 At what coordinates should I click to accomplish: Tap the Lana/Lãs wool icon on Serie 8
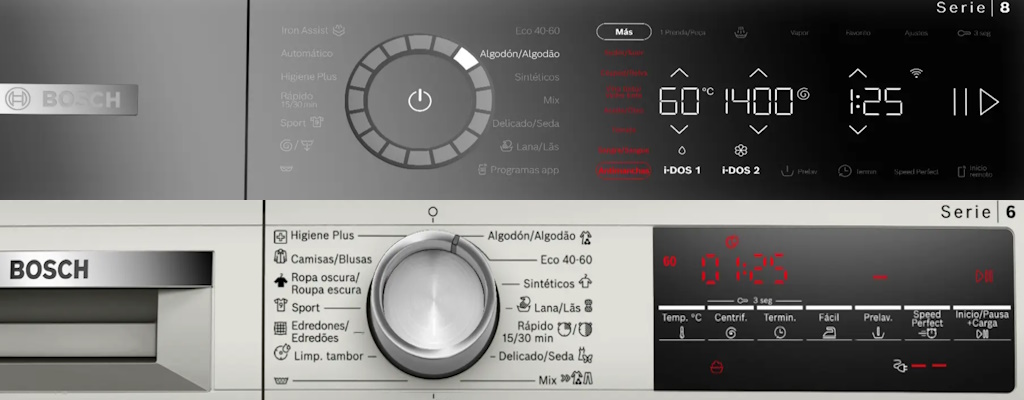point(506,146)
